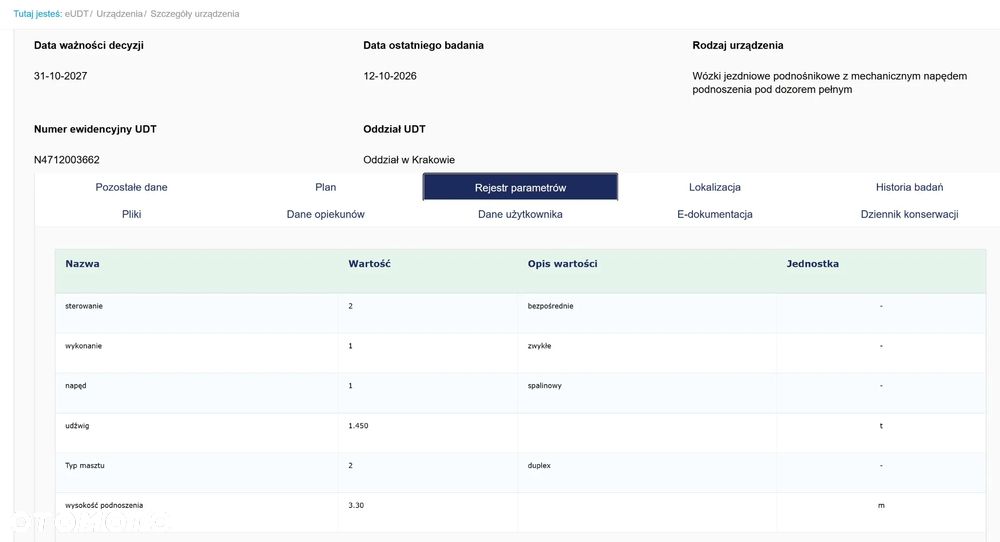The width and height of the screenshot is (1000, 542).
Task: Click the Wartość column header
Action: pyautogui.click(x=369, y=263)
